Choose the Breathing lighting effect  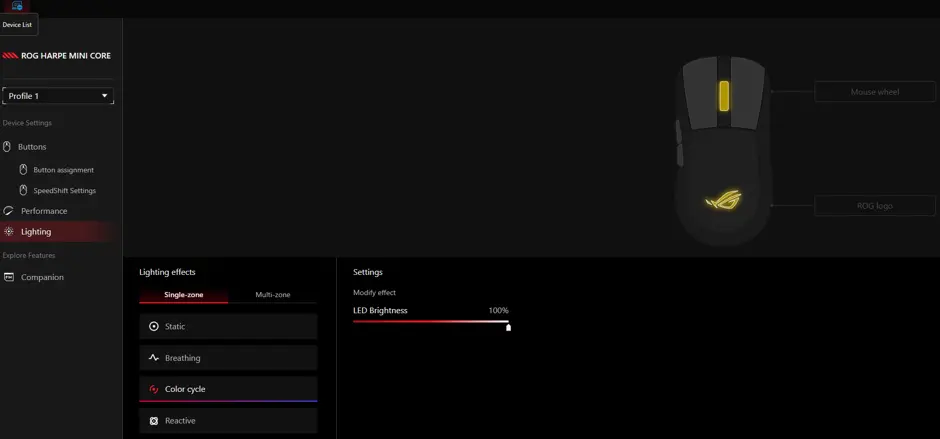pyautogui.click(x=228, y=358)
